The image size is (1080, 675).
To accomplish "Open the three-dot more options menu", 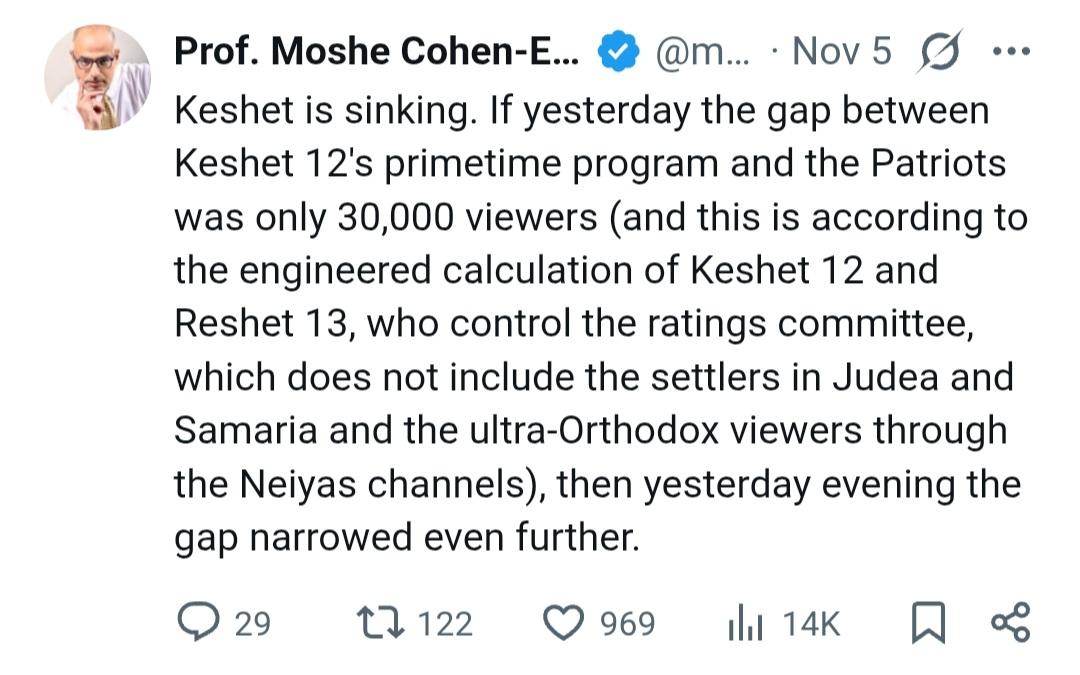I will coord(1010,52).
